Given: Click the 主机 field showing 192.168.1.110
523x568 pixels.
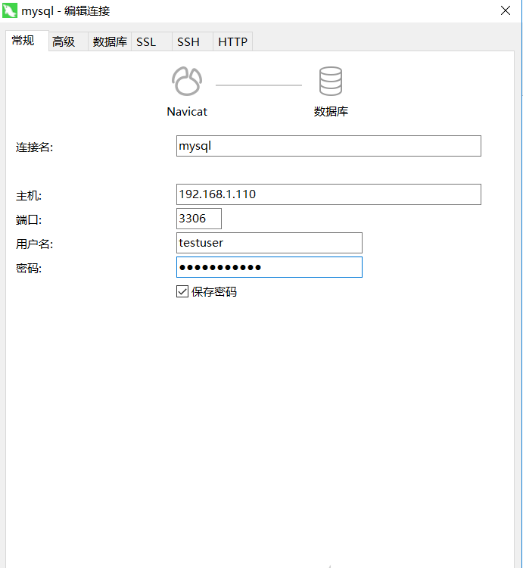Looking at the screenshot, I should (x=329, y=195).
